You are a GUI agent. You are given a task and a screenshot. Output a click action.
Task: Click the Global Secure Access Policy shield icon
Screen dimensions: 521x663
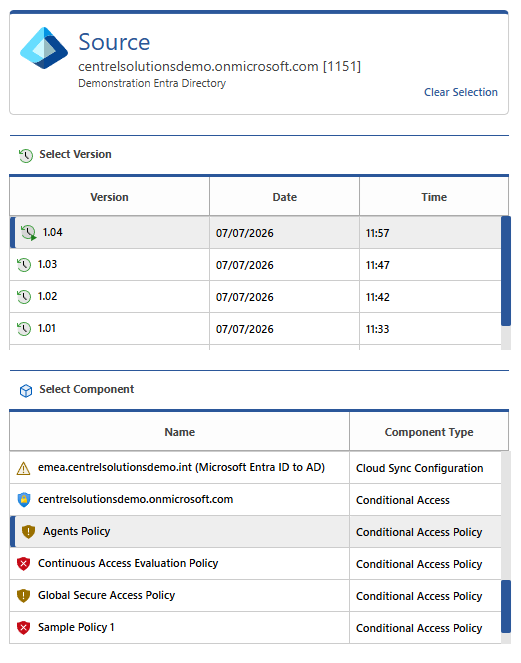click(24, 595)
